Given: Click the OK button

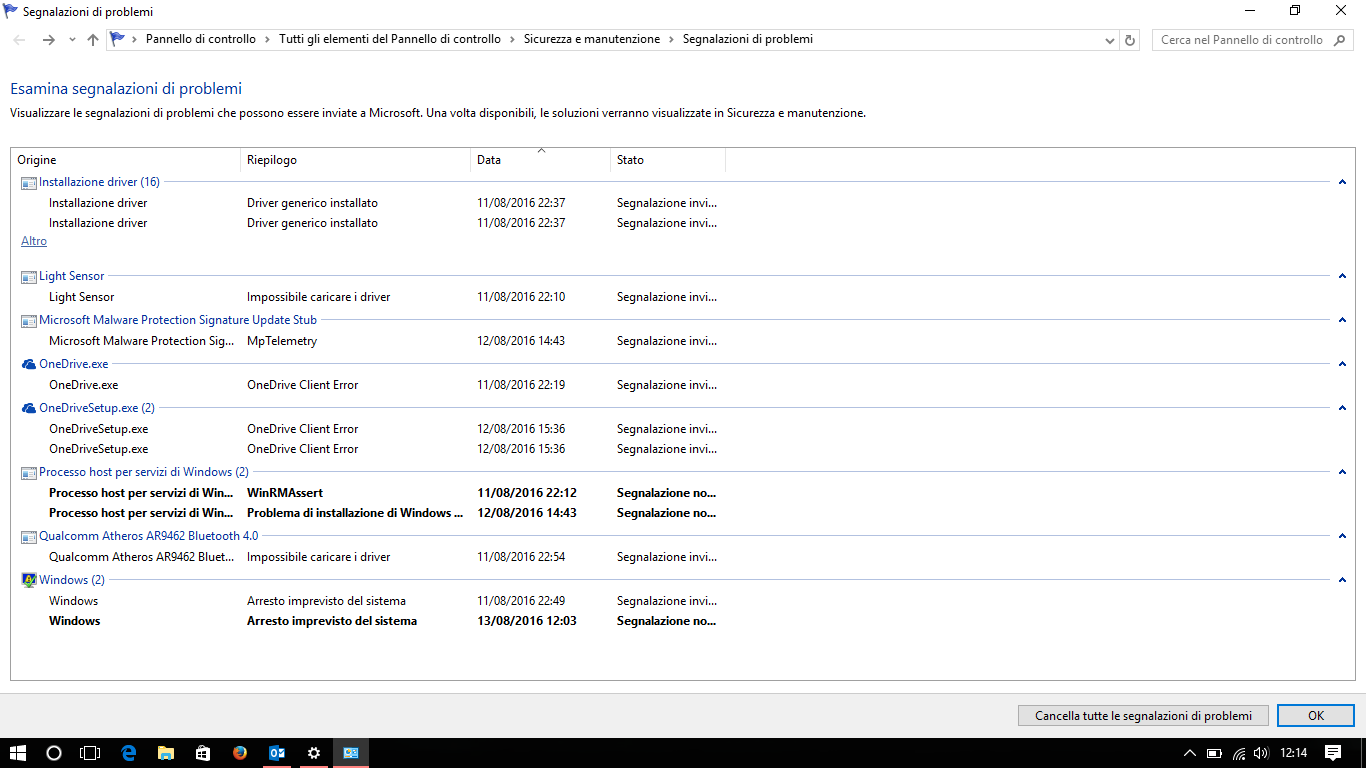Looking at the screenshot, I should click(1316, 716).
